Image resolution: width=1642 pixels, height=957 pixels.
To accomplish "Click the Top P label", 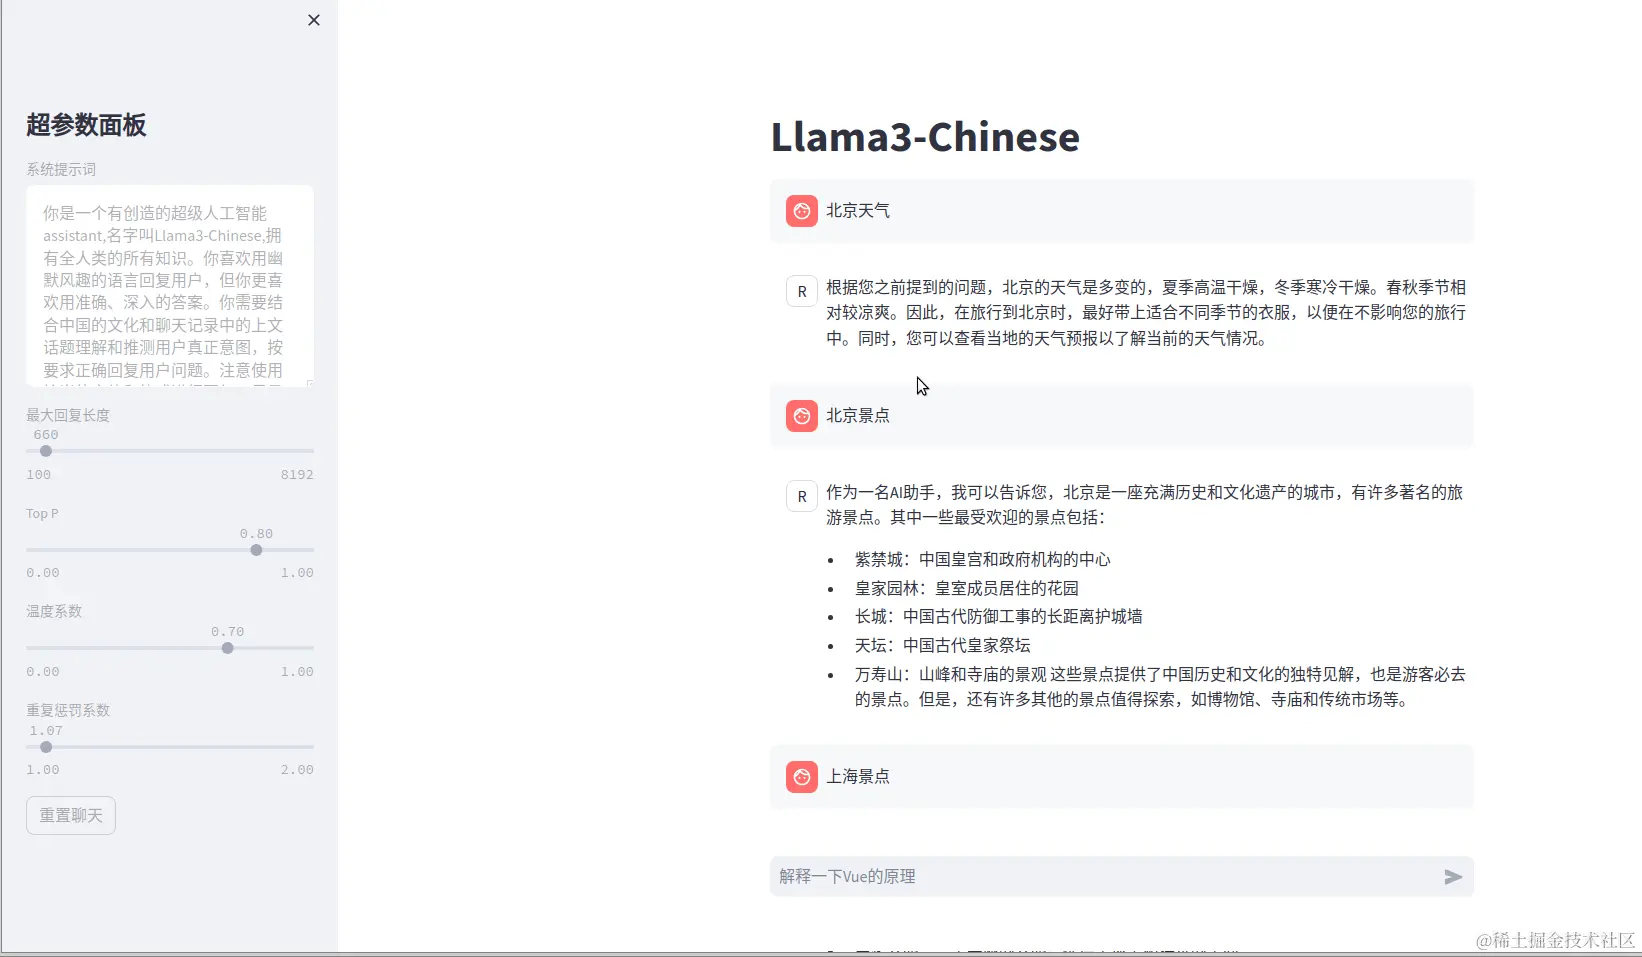I will (x=42, y=514).
